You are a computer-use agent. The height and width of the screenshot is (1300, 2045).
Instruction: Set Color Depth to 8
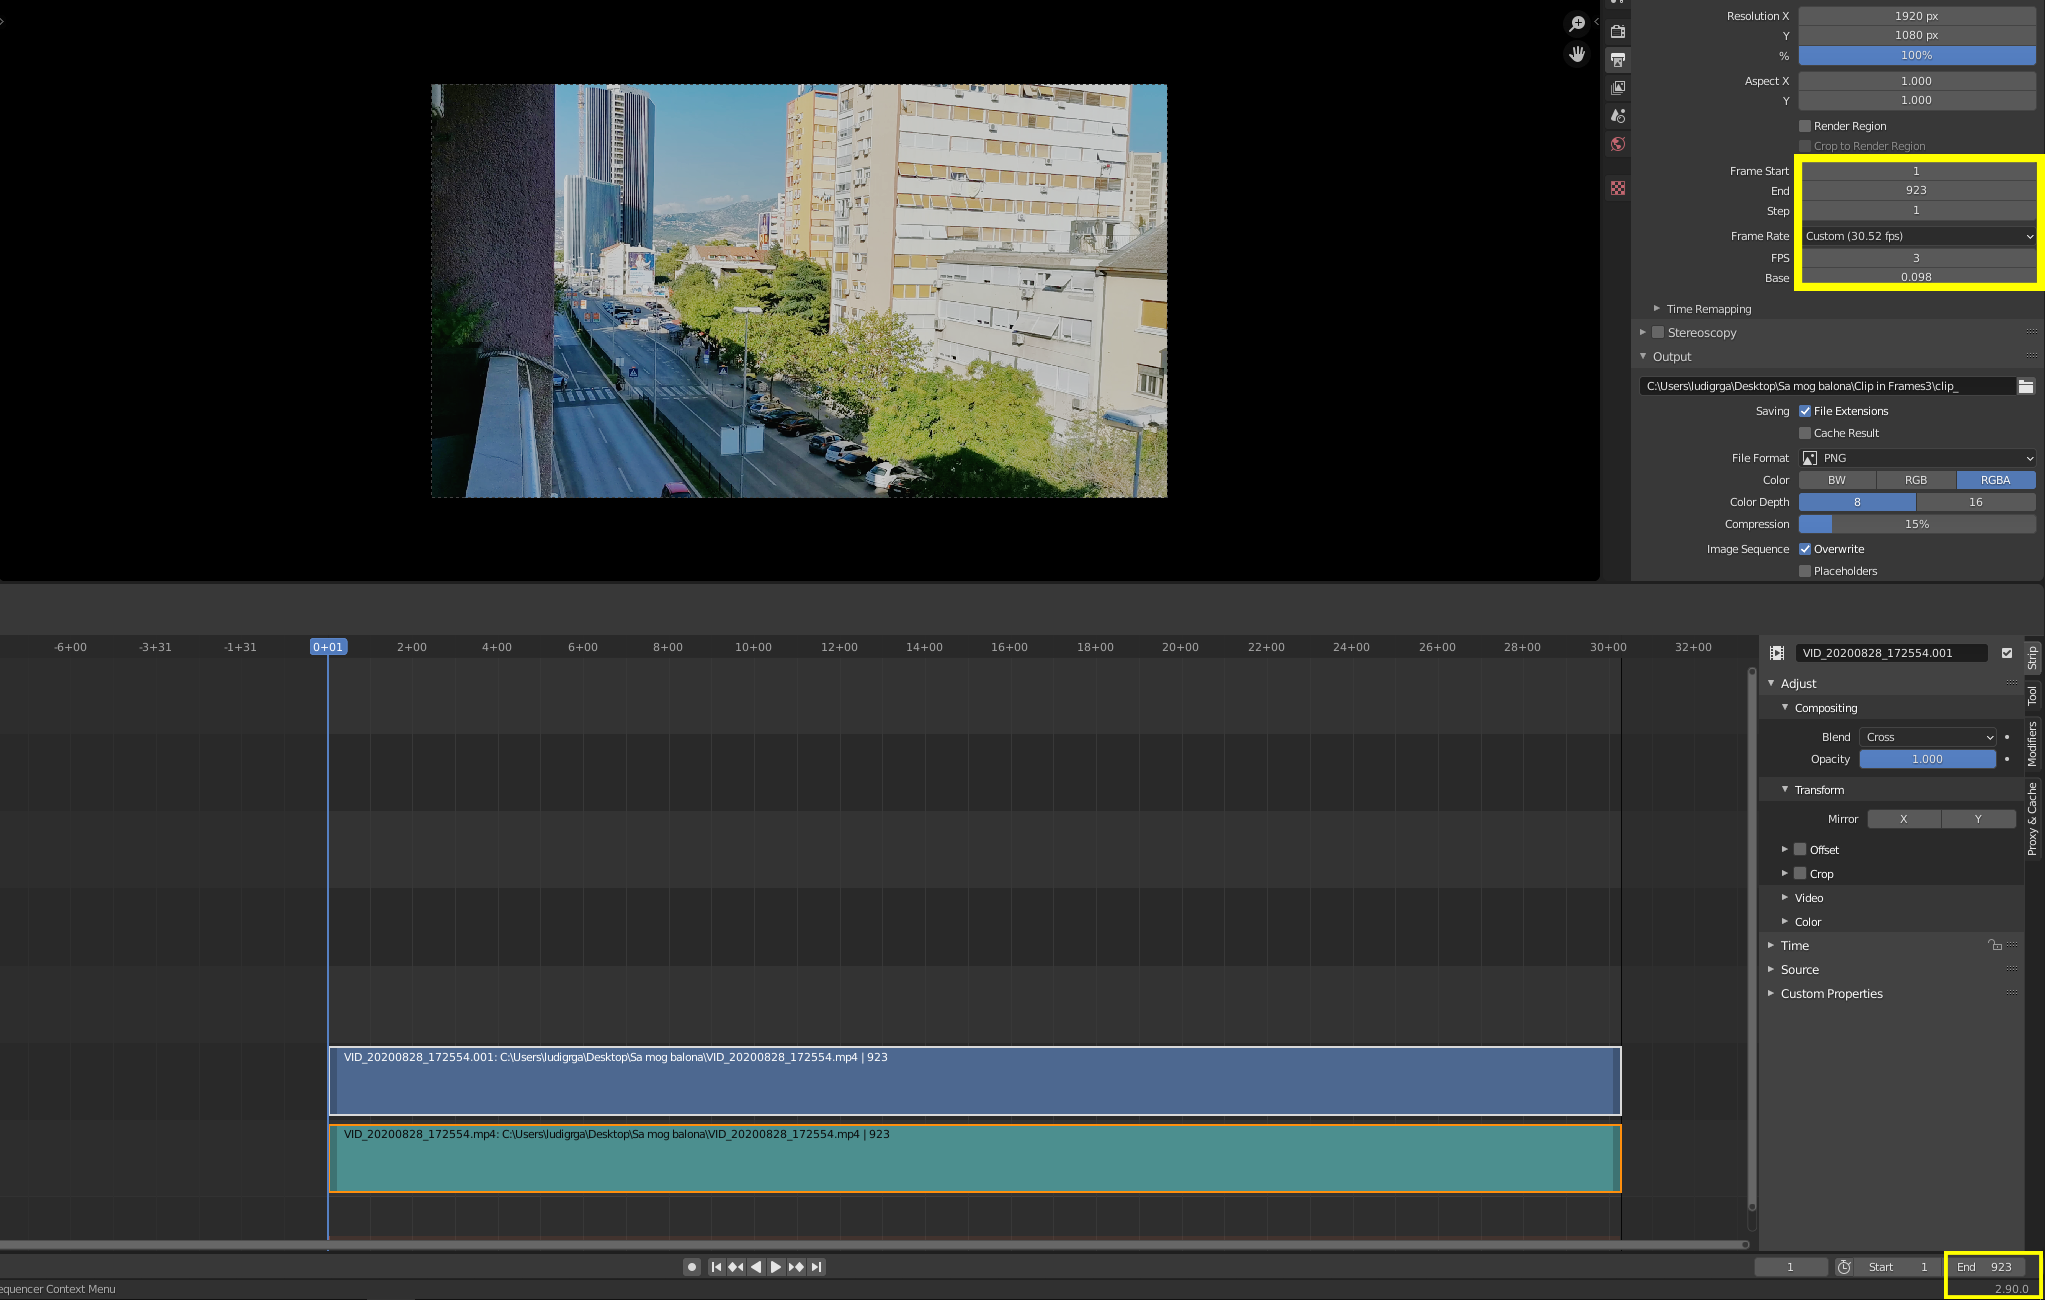pos(1857,502)
